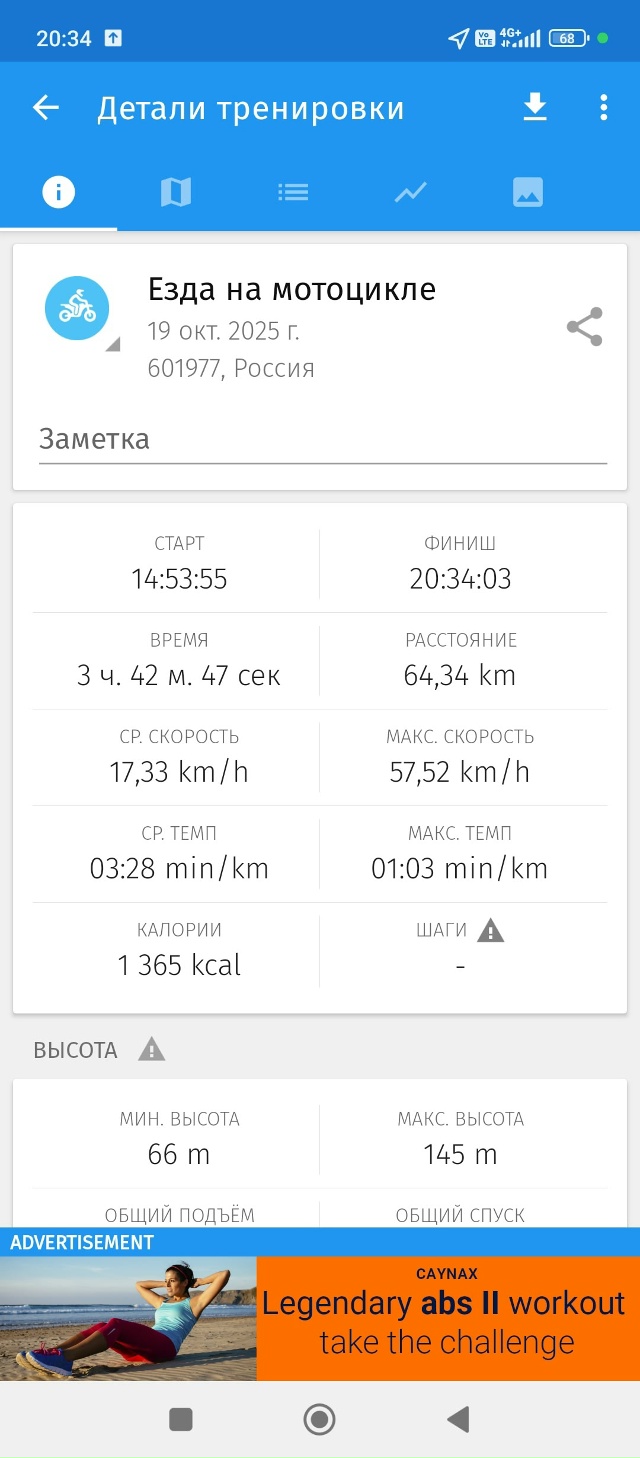Tap the warning icon next to ВЫСОТА
Image resolution: width=640 pixels, height=1458 pixels.
[x=151, y=1050]
